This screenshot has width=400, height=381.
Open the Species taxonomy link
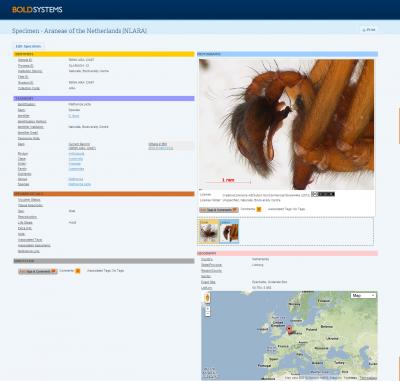(x=79, y=184)
